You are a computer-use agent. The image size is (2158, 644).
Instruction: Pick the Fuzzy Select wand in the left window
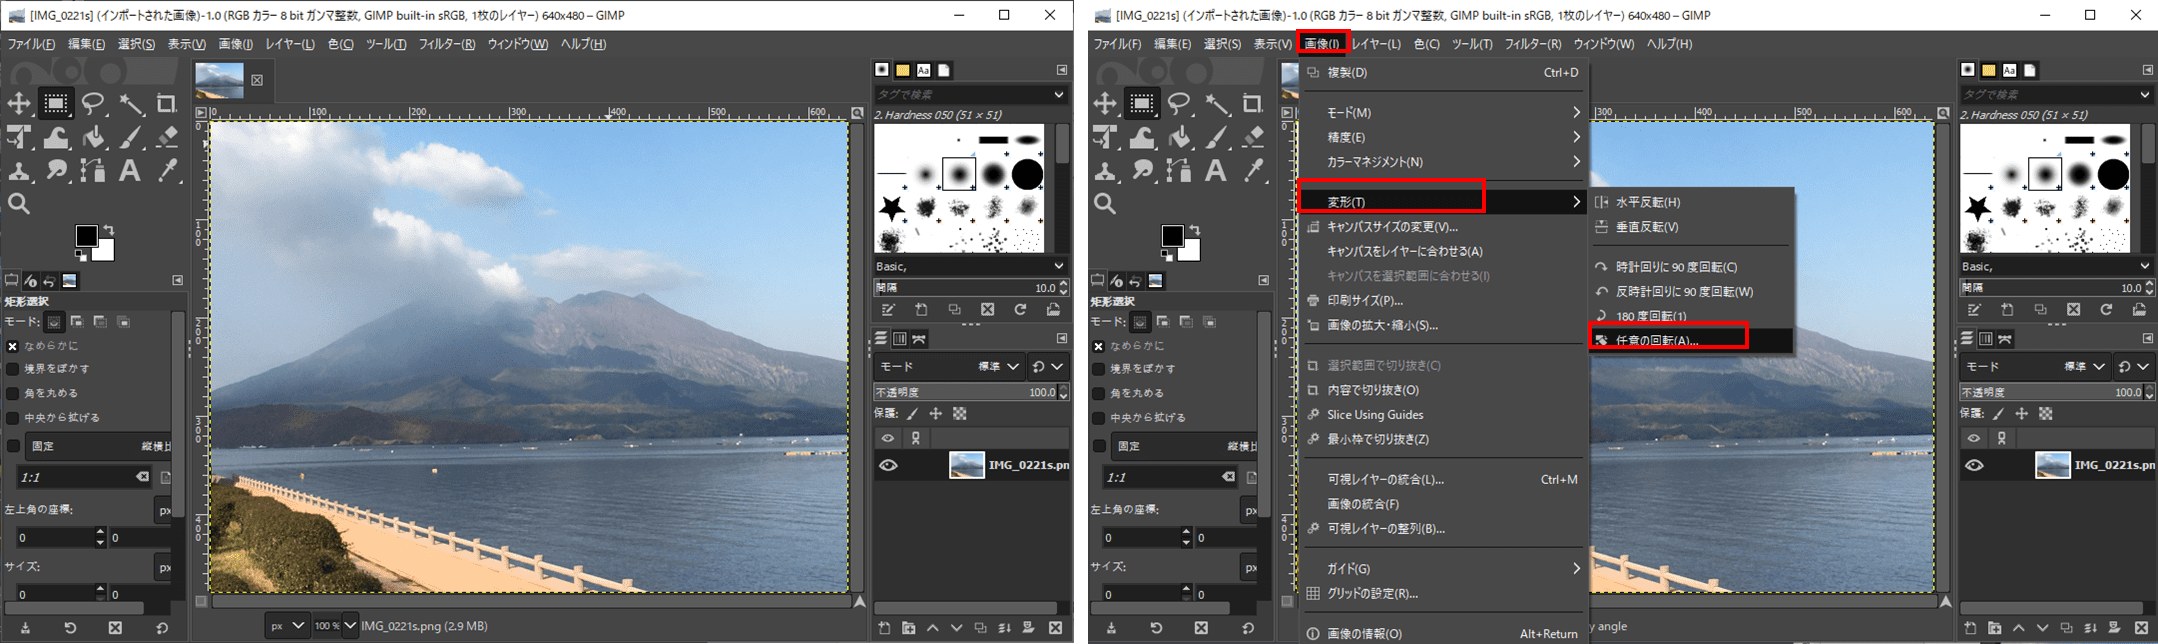click(130, 104)
